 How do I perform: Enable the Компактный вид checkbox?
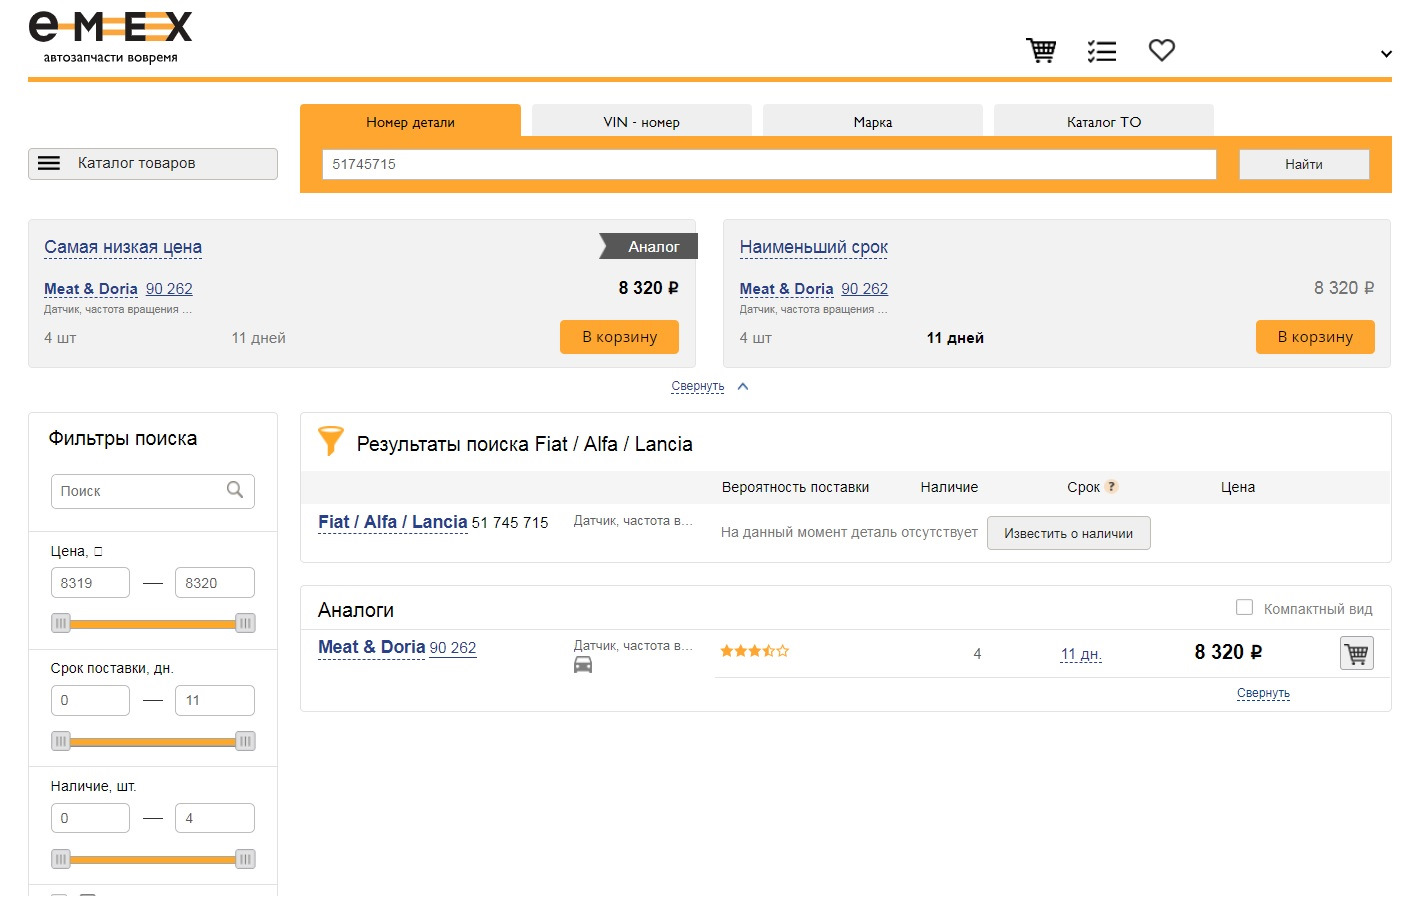[x=1245, y=607]
